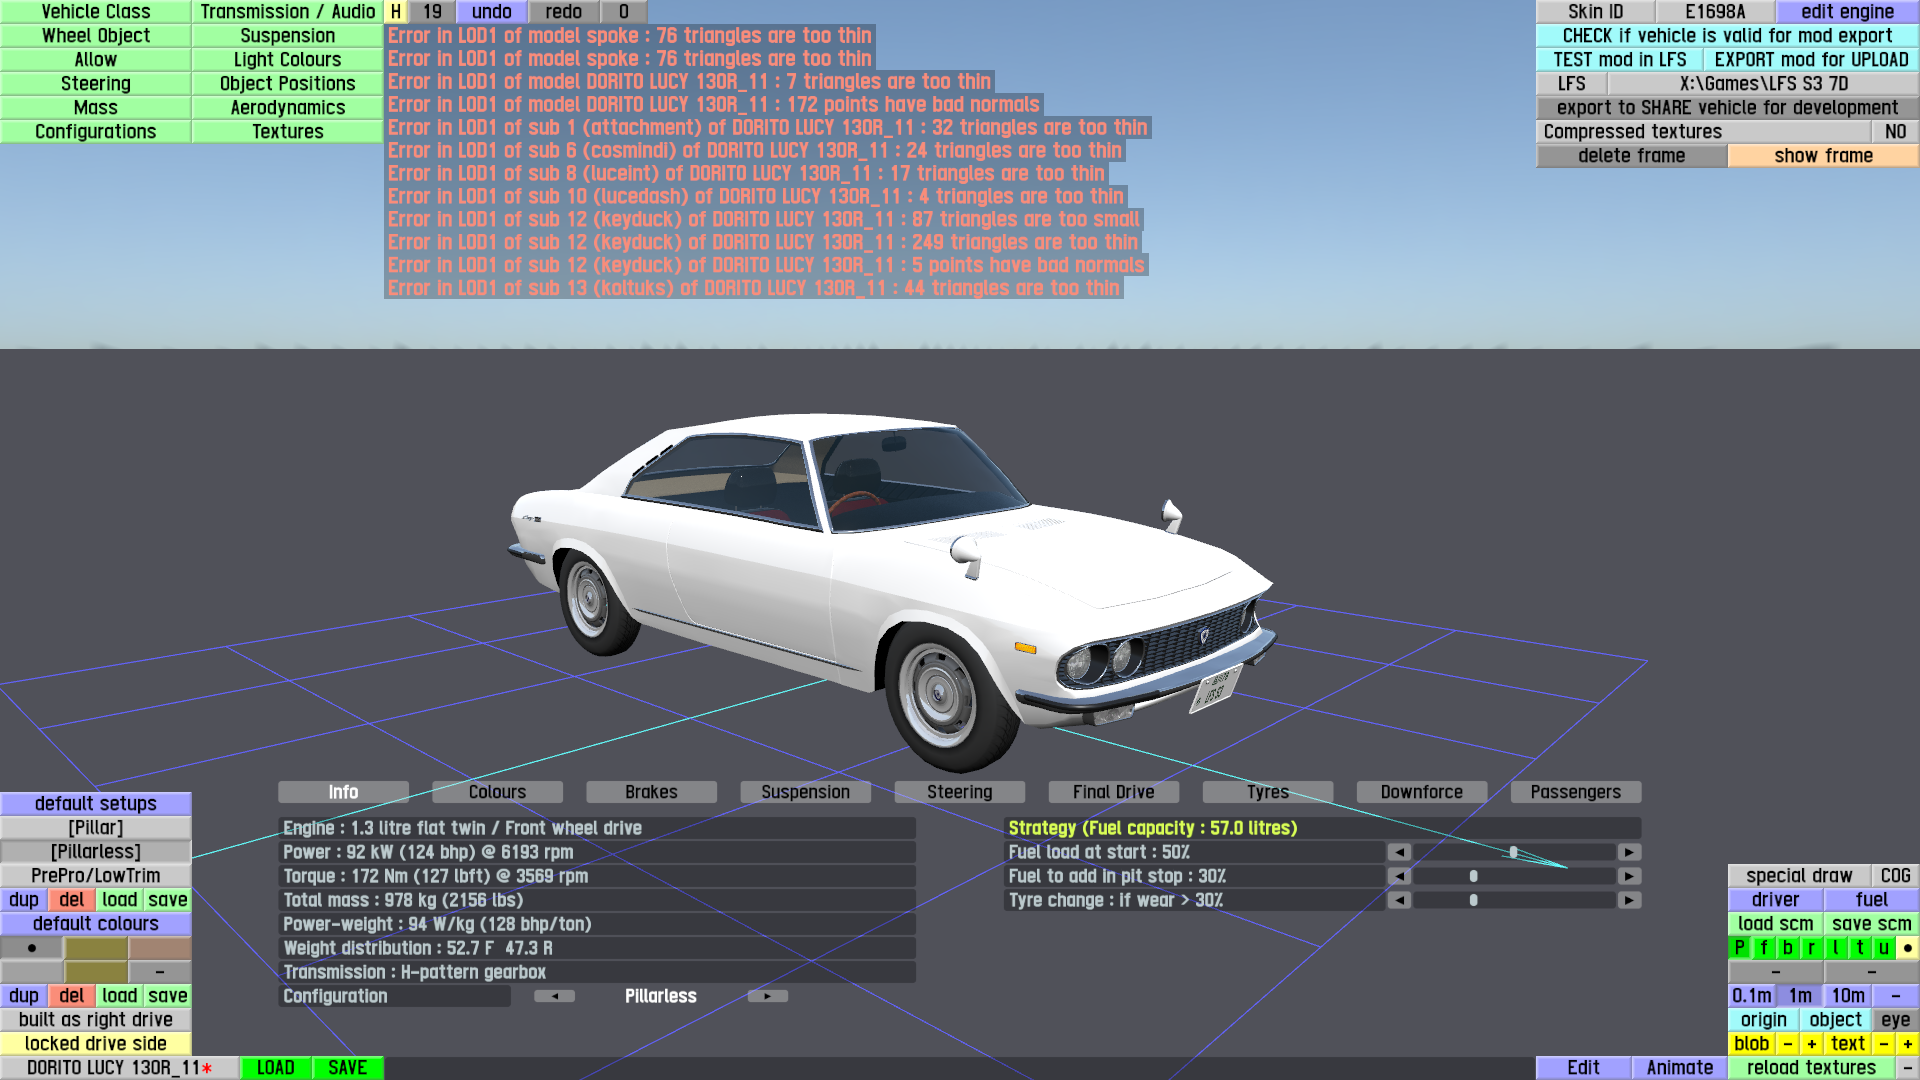
Task: Click the P pivot view button
Action: point(1740,948)
